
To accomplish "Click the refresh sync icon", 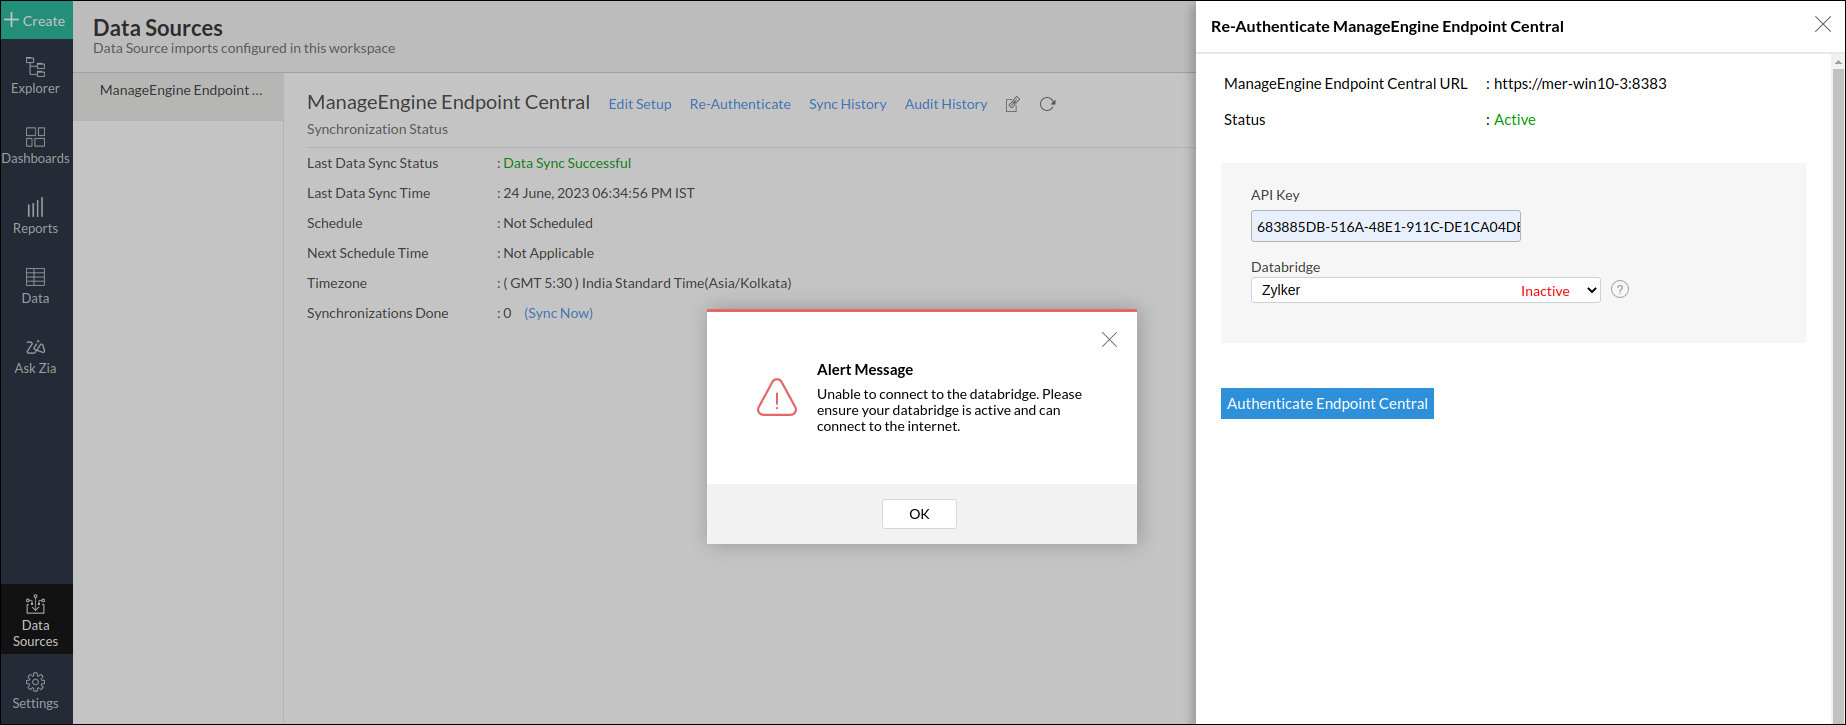I will click(x=1047, y=104).
